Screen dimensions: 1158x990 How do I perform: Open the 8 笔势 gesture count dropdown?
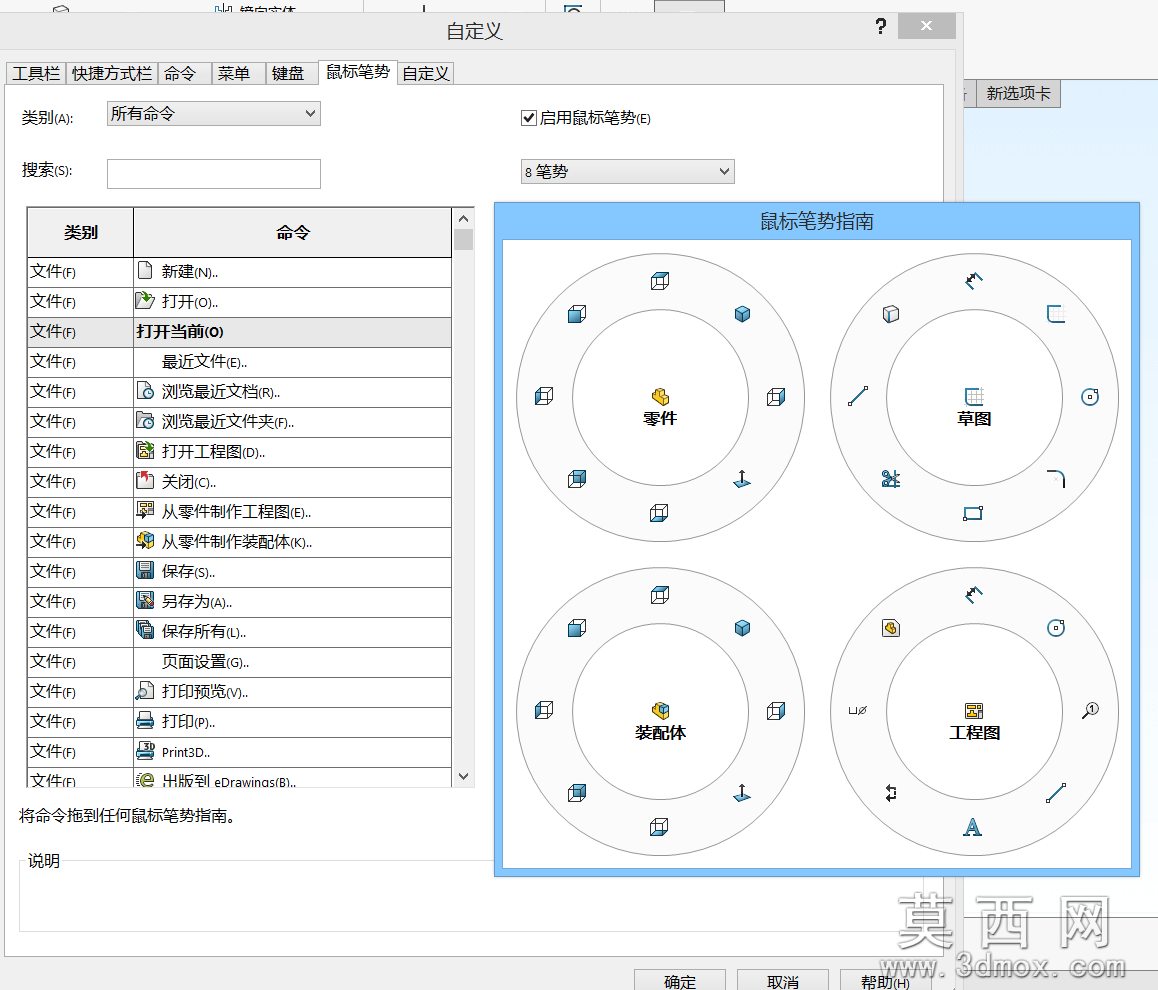[x=627, y=171]
